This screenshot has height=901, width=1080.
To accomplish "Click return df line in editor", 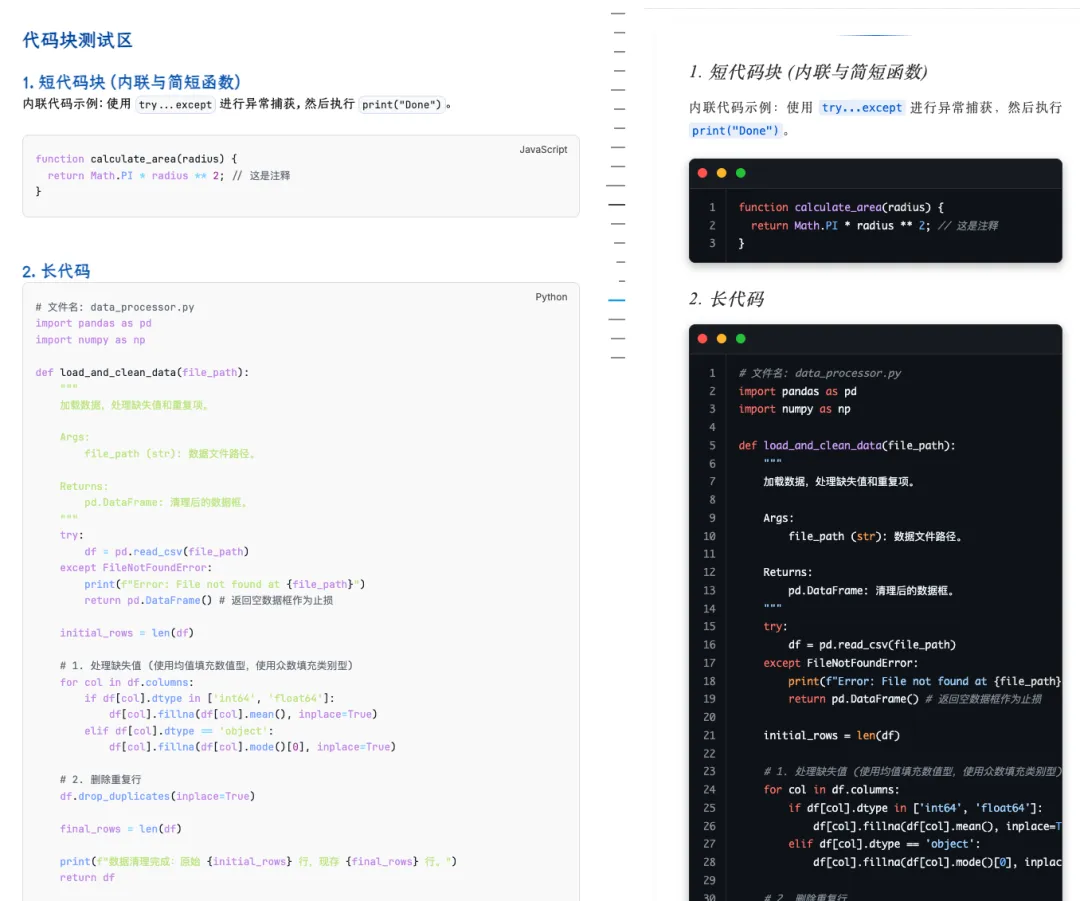I will 87,878.
